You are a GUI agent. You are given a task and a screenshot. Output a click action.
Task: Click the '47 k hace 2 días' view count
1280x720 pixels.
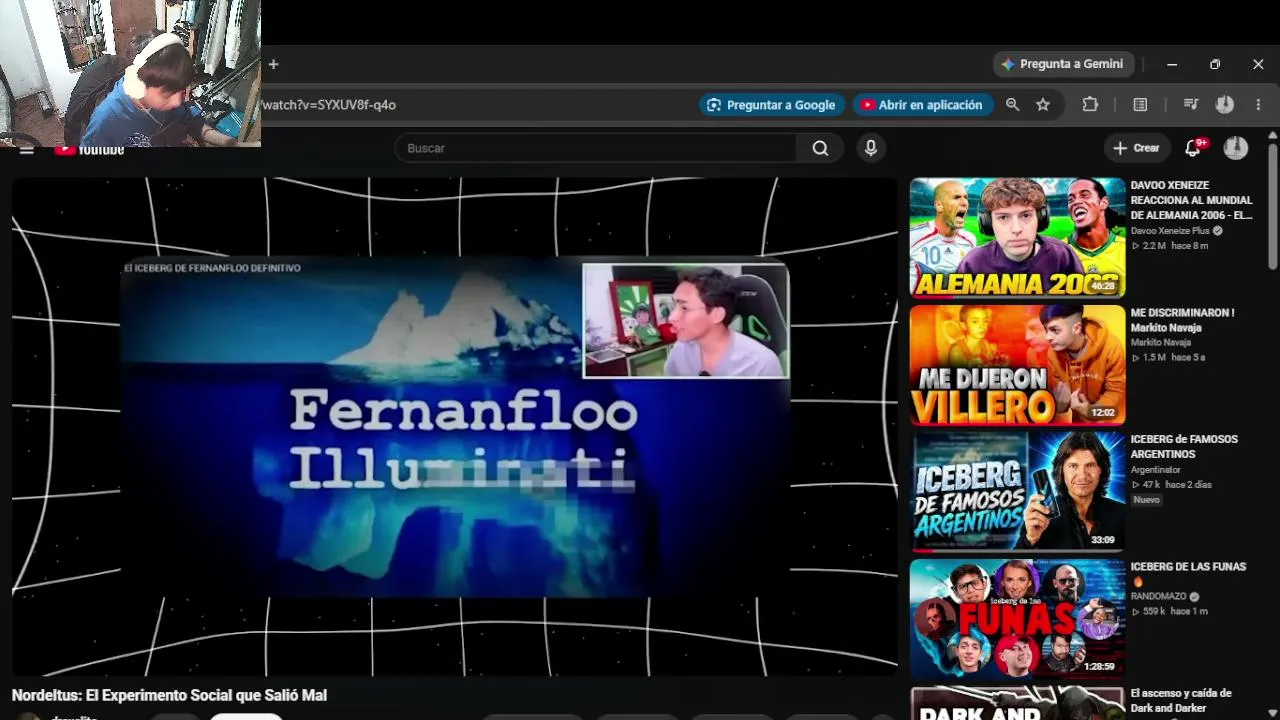click(1171, 485)
